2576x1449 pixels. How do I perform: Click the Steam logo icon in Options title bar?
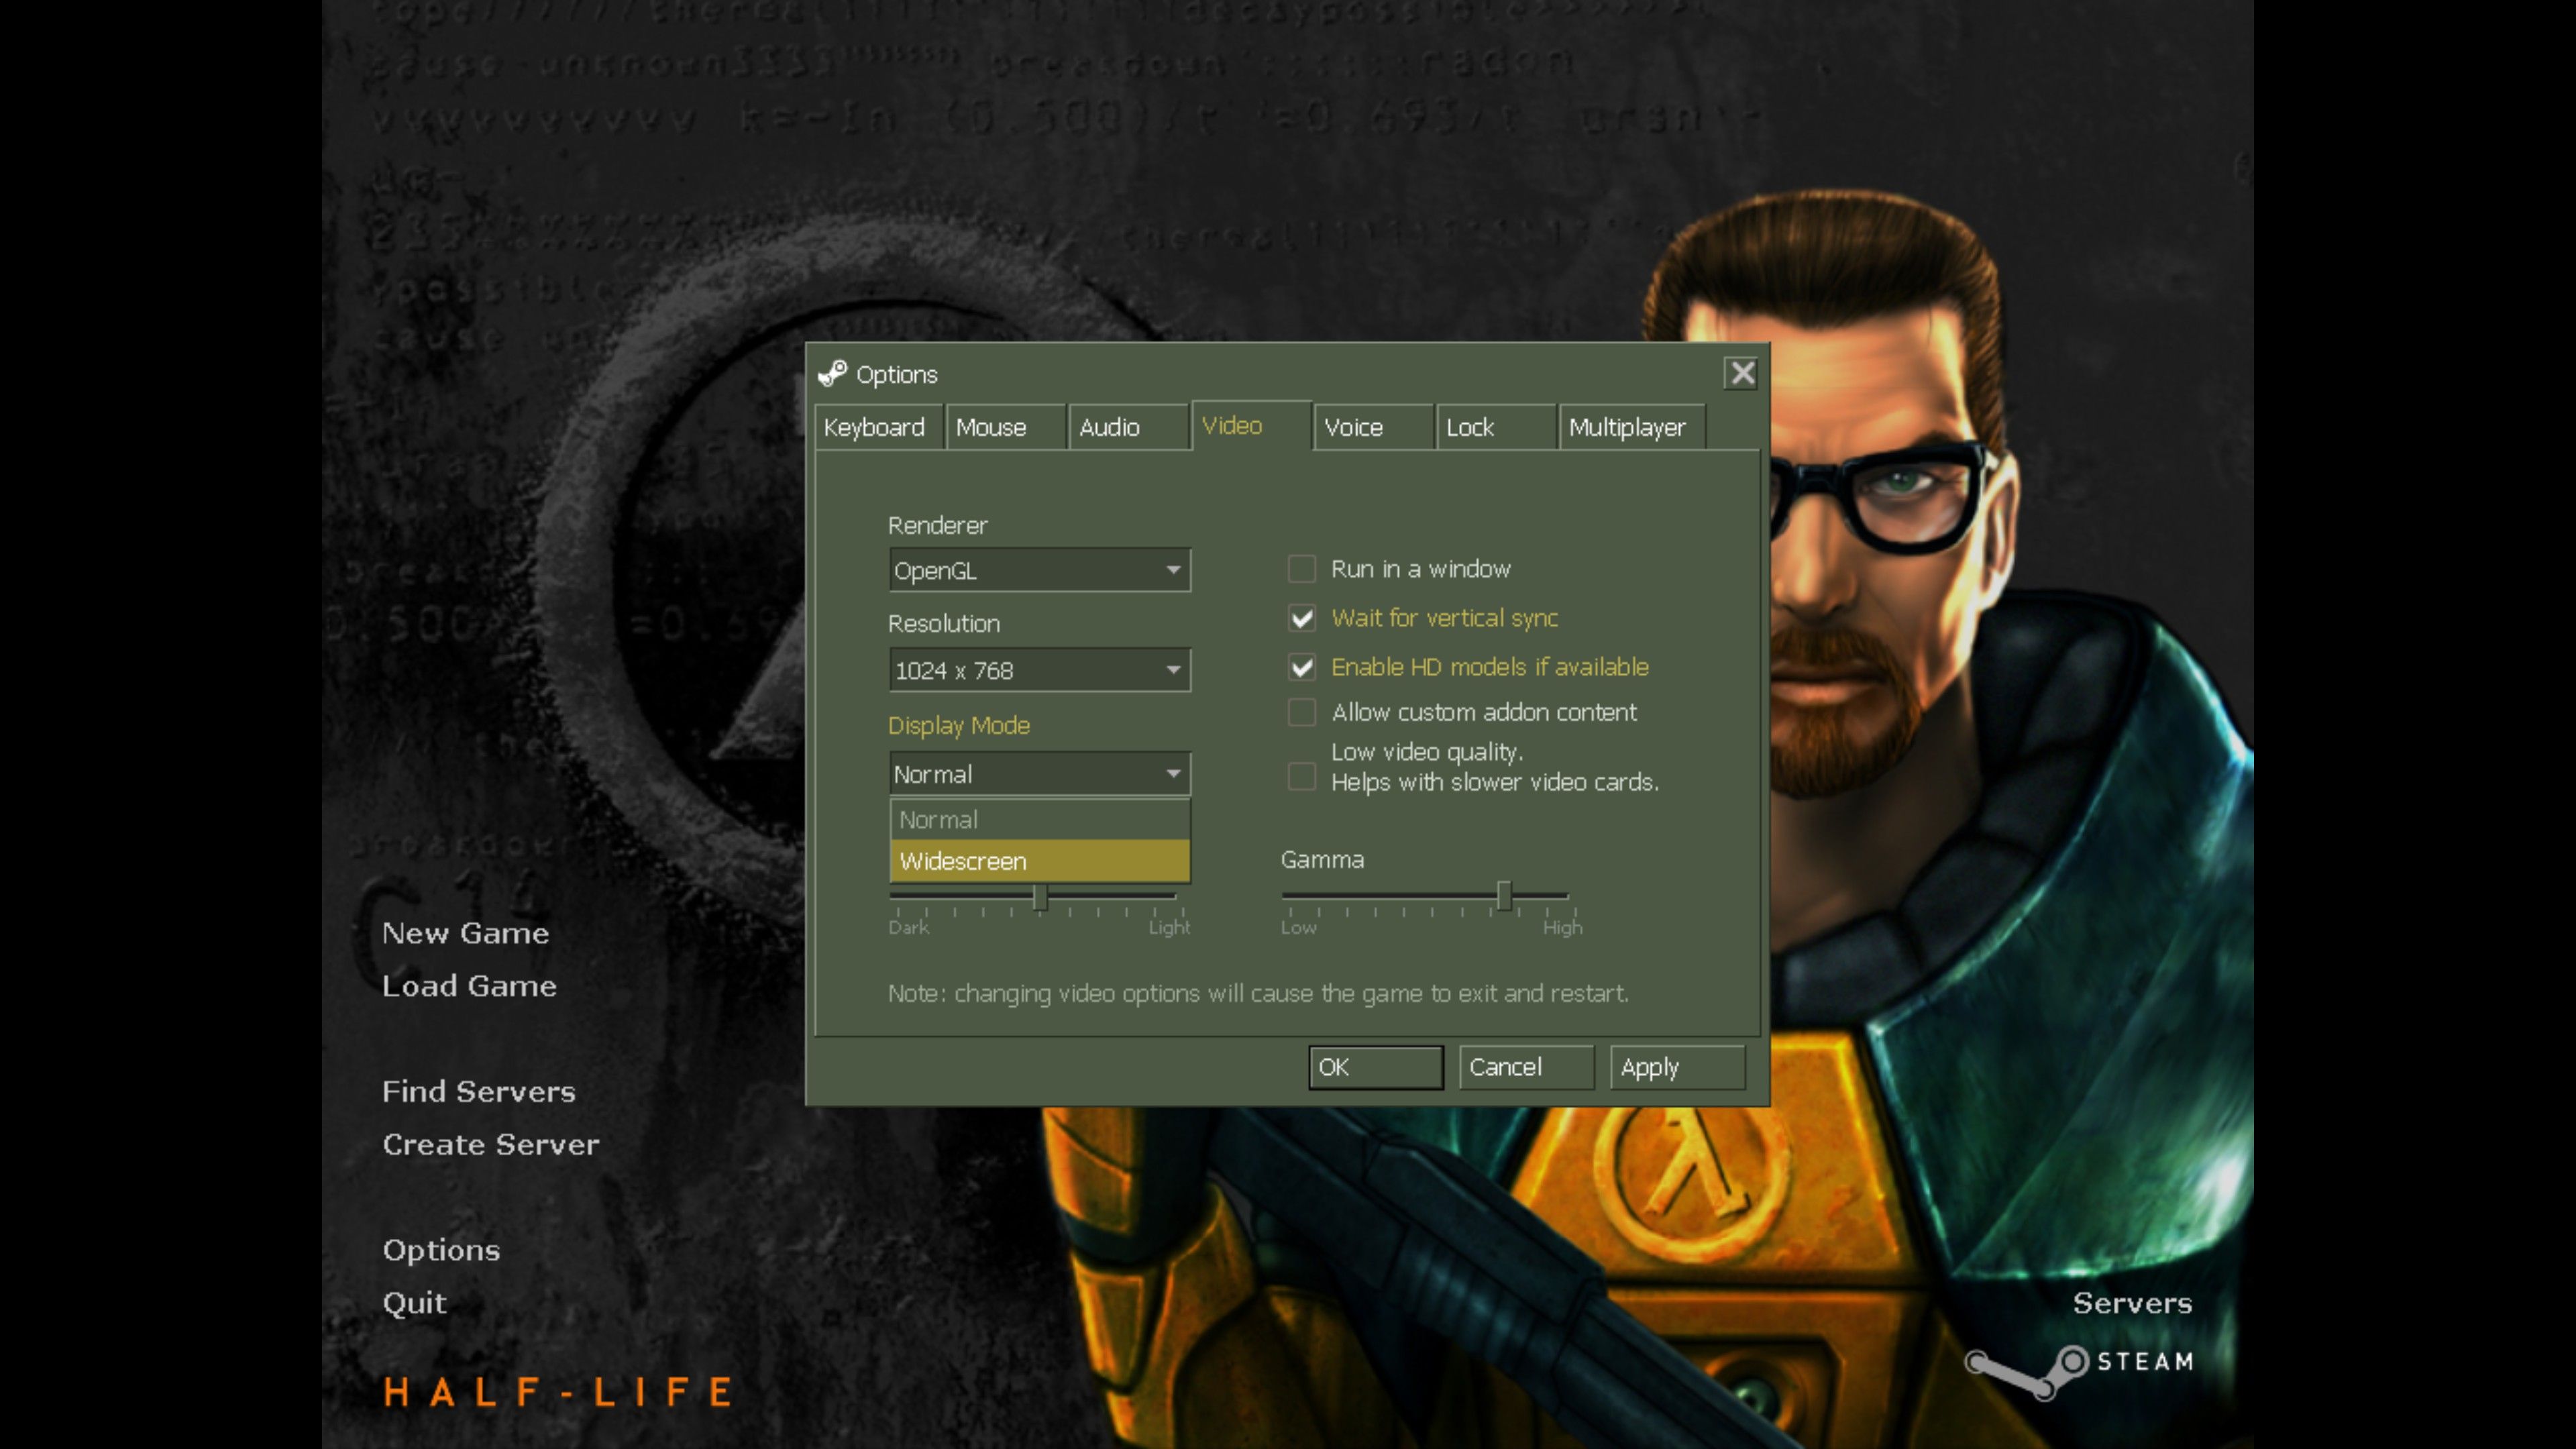832,374
